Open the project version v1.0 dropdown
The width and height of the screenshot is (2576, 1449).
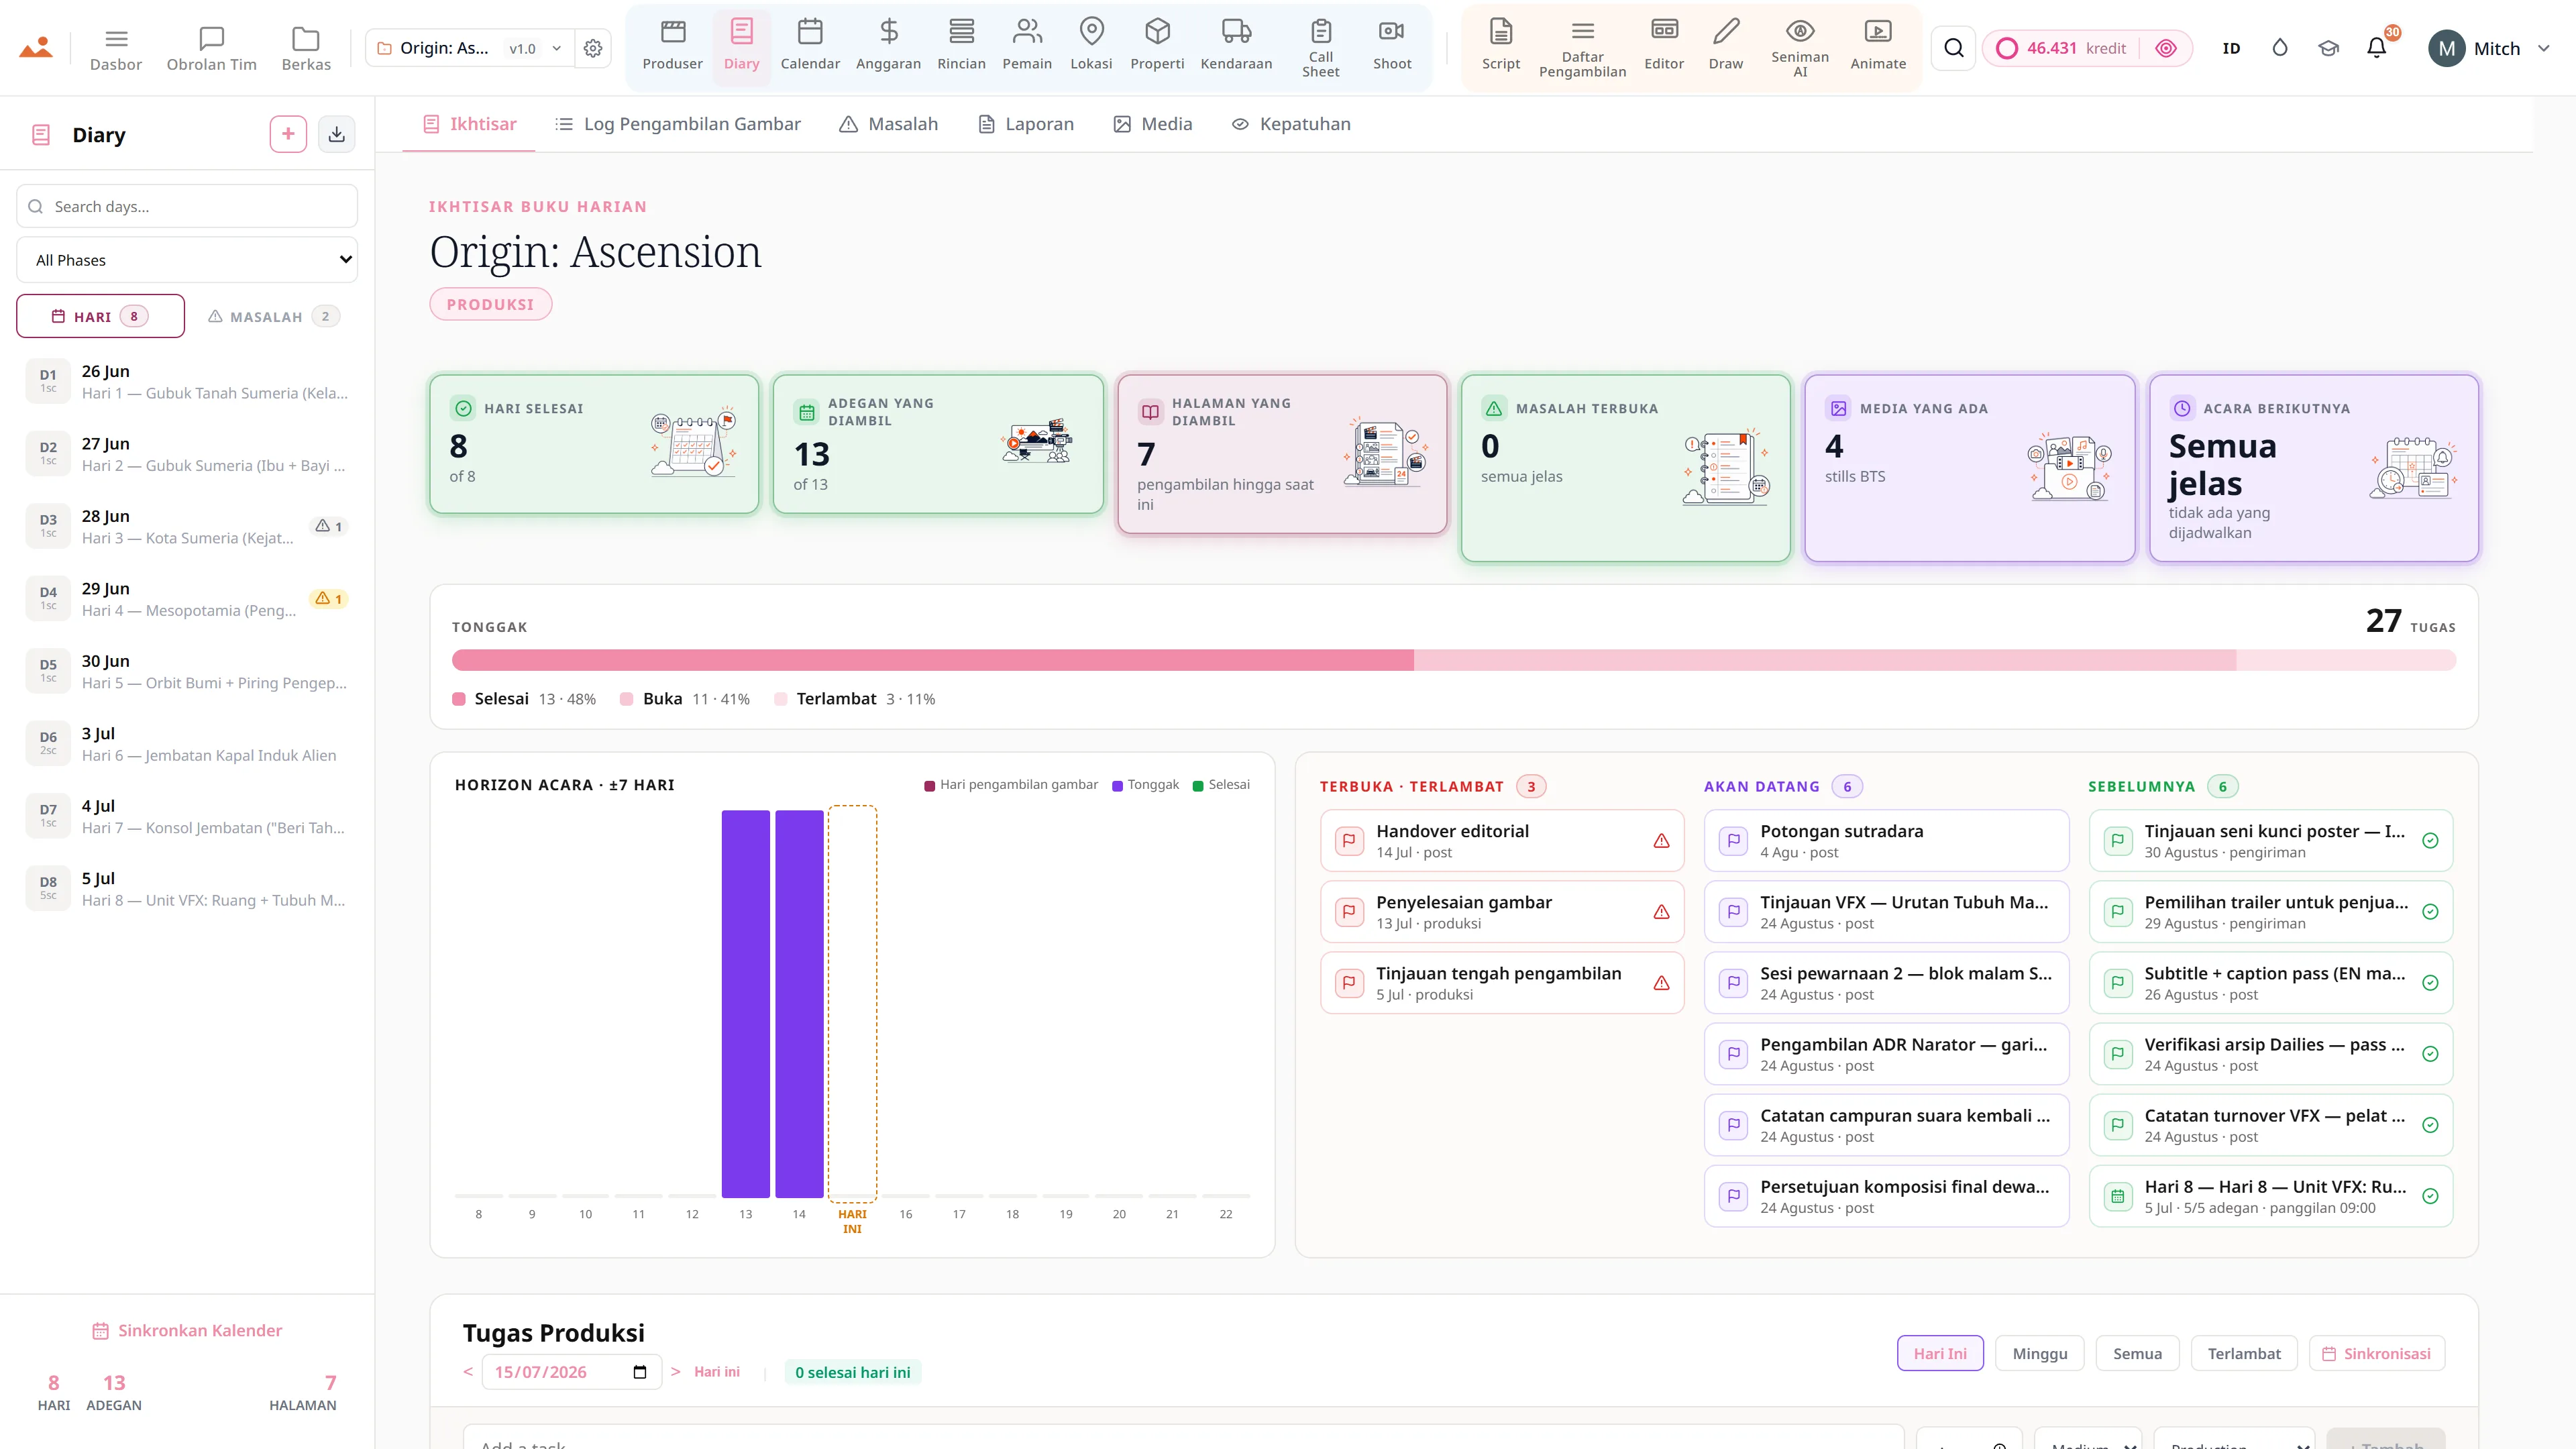click(534, 48)
